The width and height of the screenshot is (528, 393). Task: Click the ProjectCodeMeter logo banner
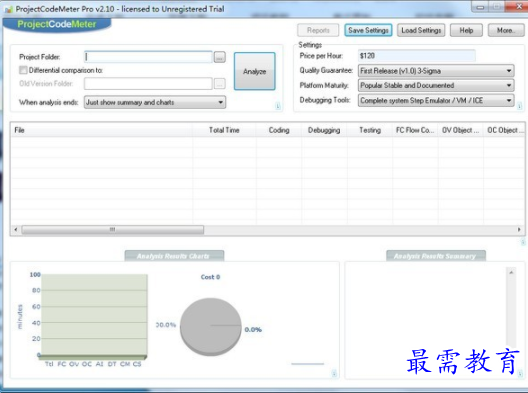click(57, 25)
